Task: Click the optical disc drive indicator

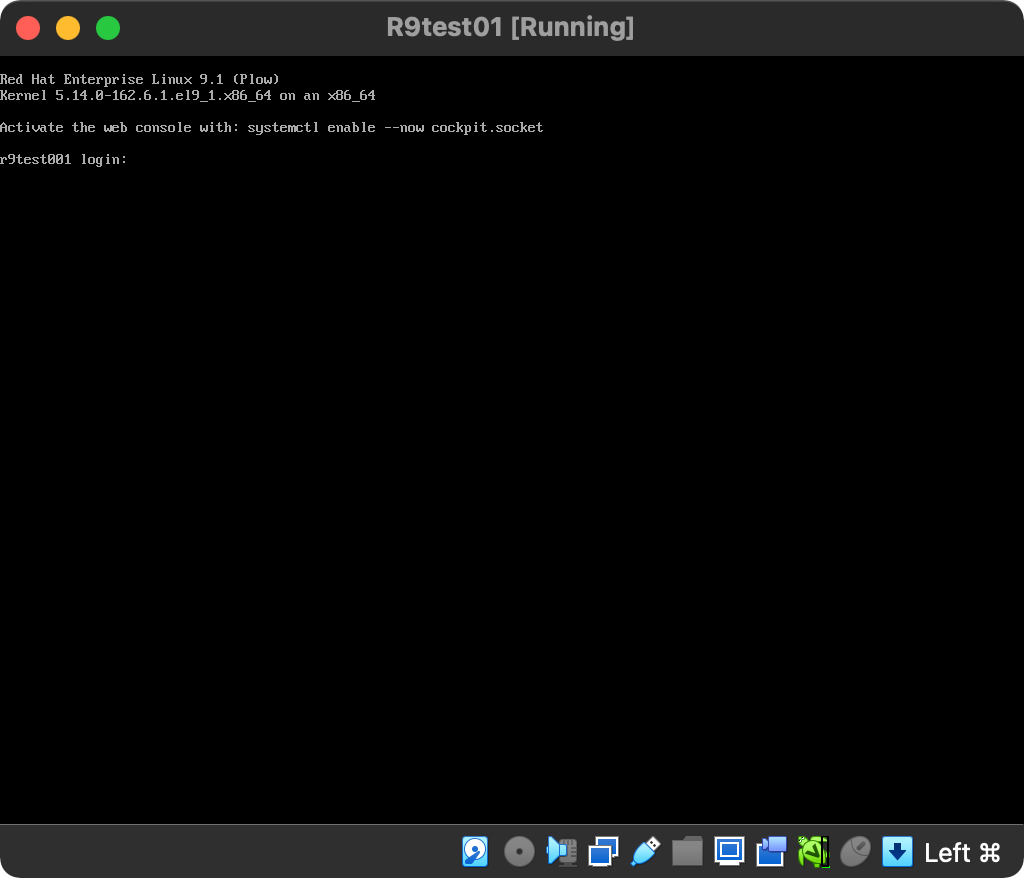Action: [519, 852]
